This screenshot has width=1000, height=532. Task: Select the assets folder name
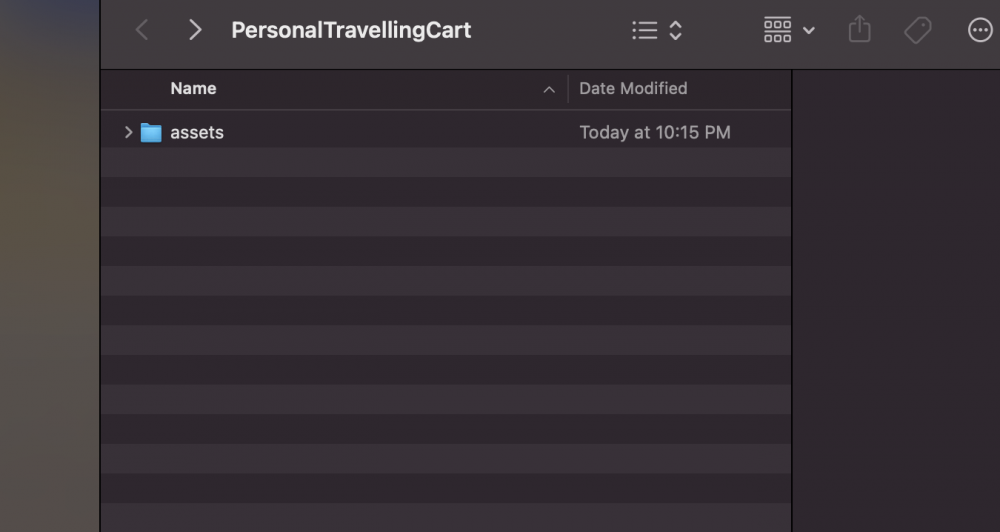(x=197, y=132)
